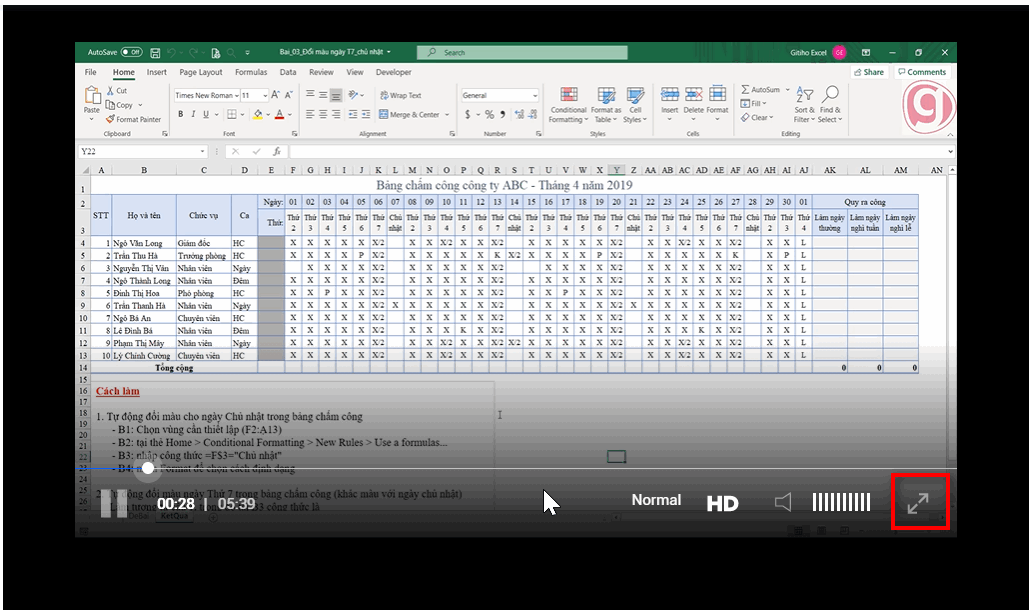Open the Fill dropdown in Editing
The height and width of the screenshot is (610, 1029).
[753, 104]
